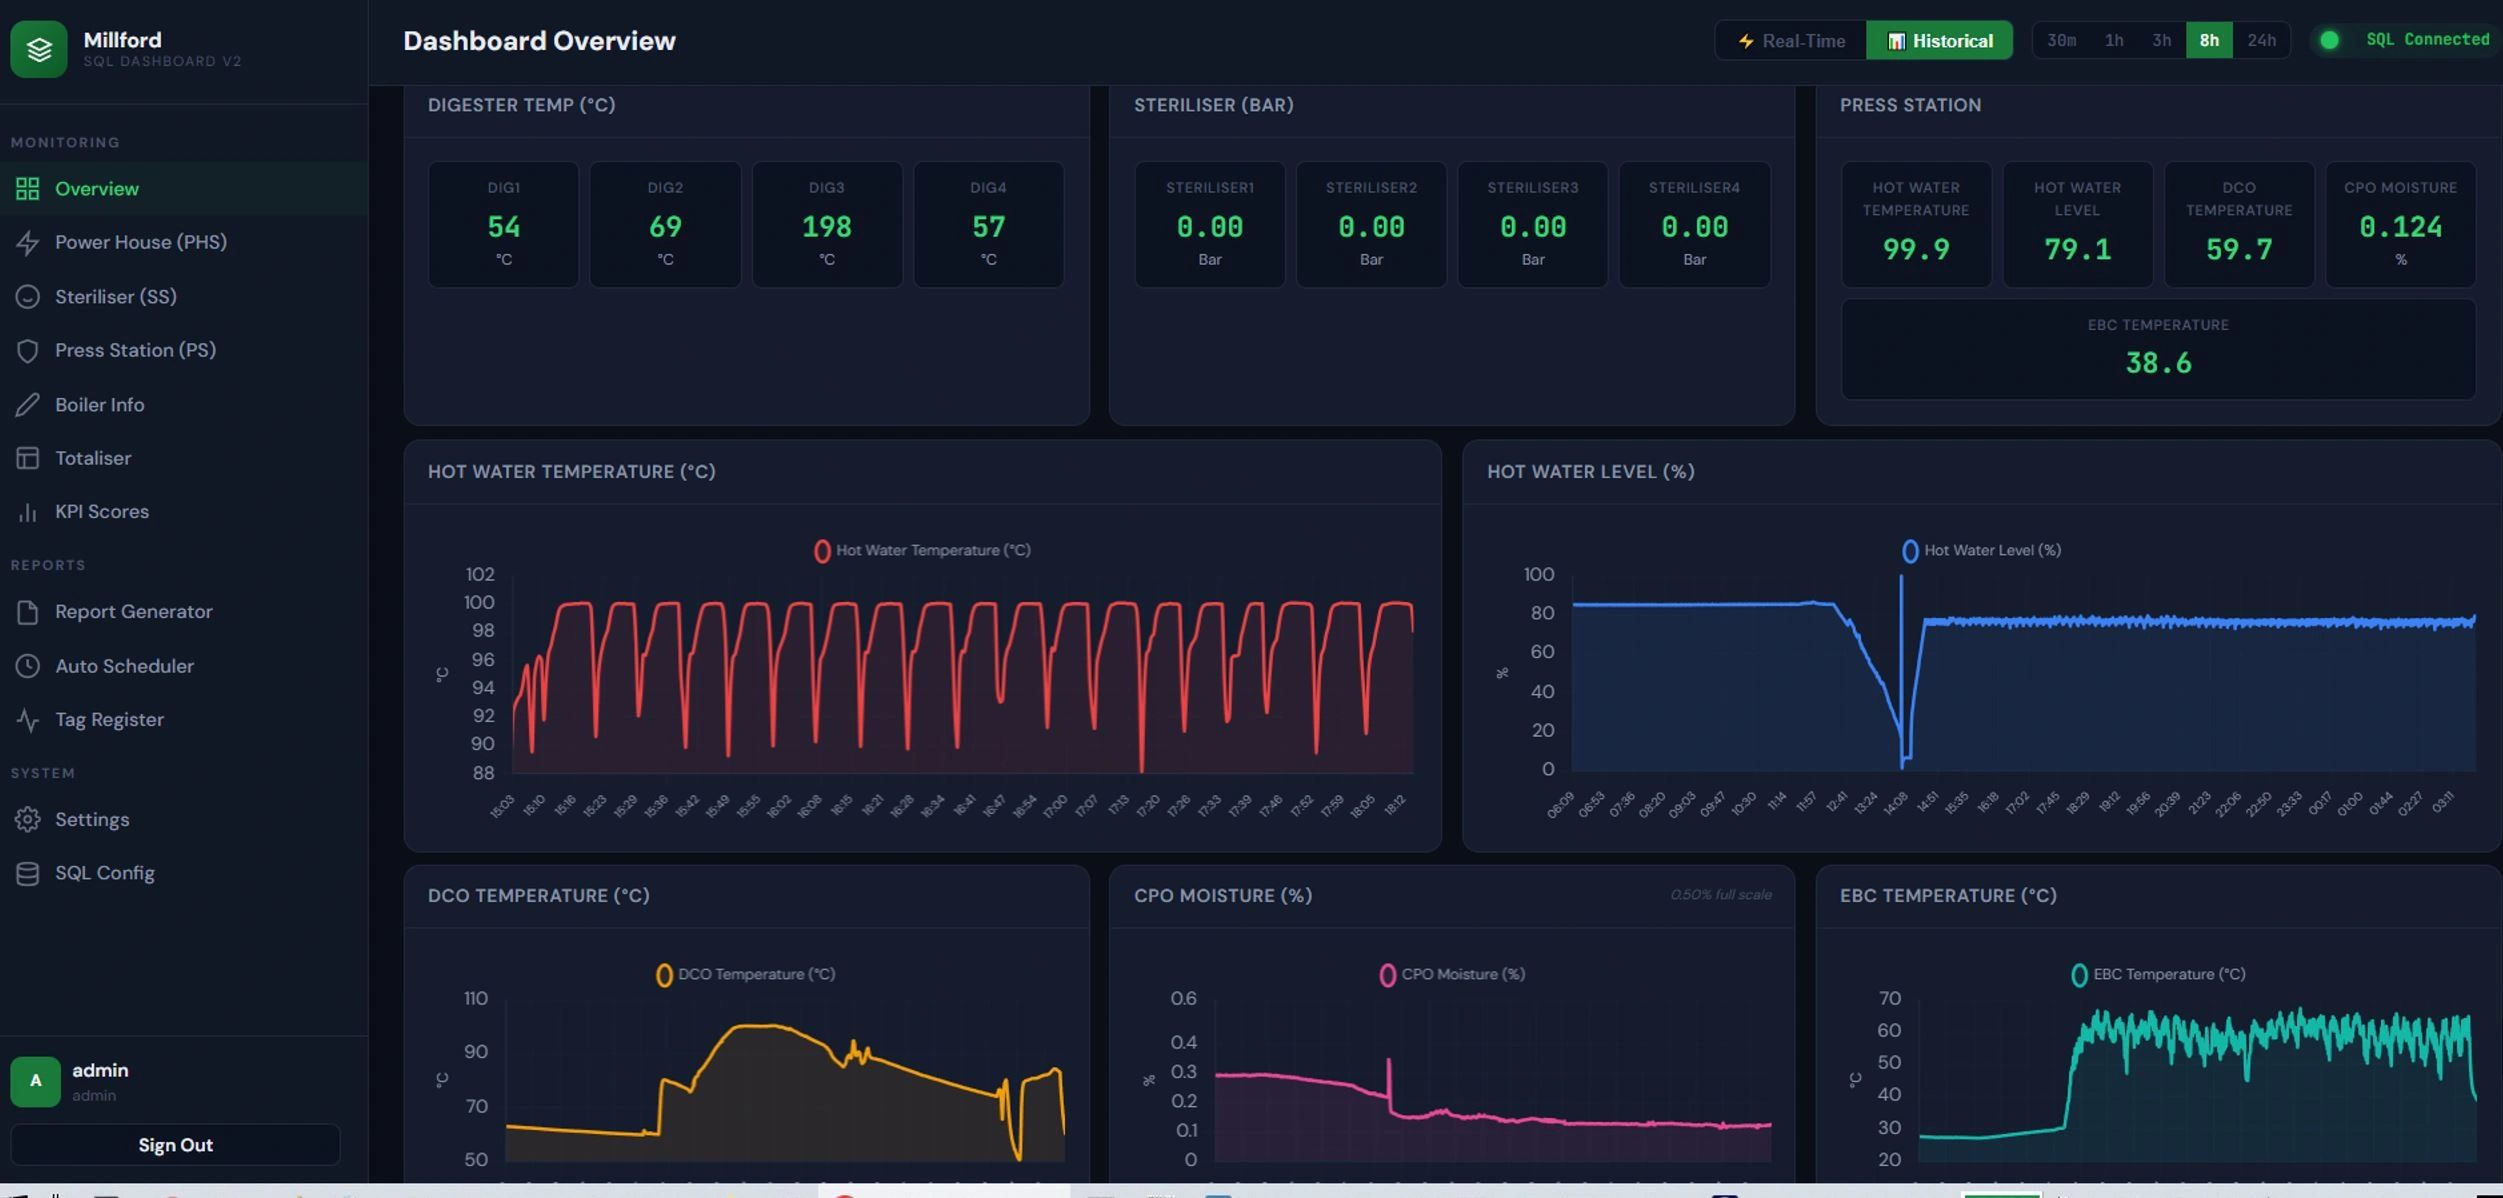Click the Millford stacked-layers logo icon
This screenshot has width=2503, height=1198.
point(39,48)
